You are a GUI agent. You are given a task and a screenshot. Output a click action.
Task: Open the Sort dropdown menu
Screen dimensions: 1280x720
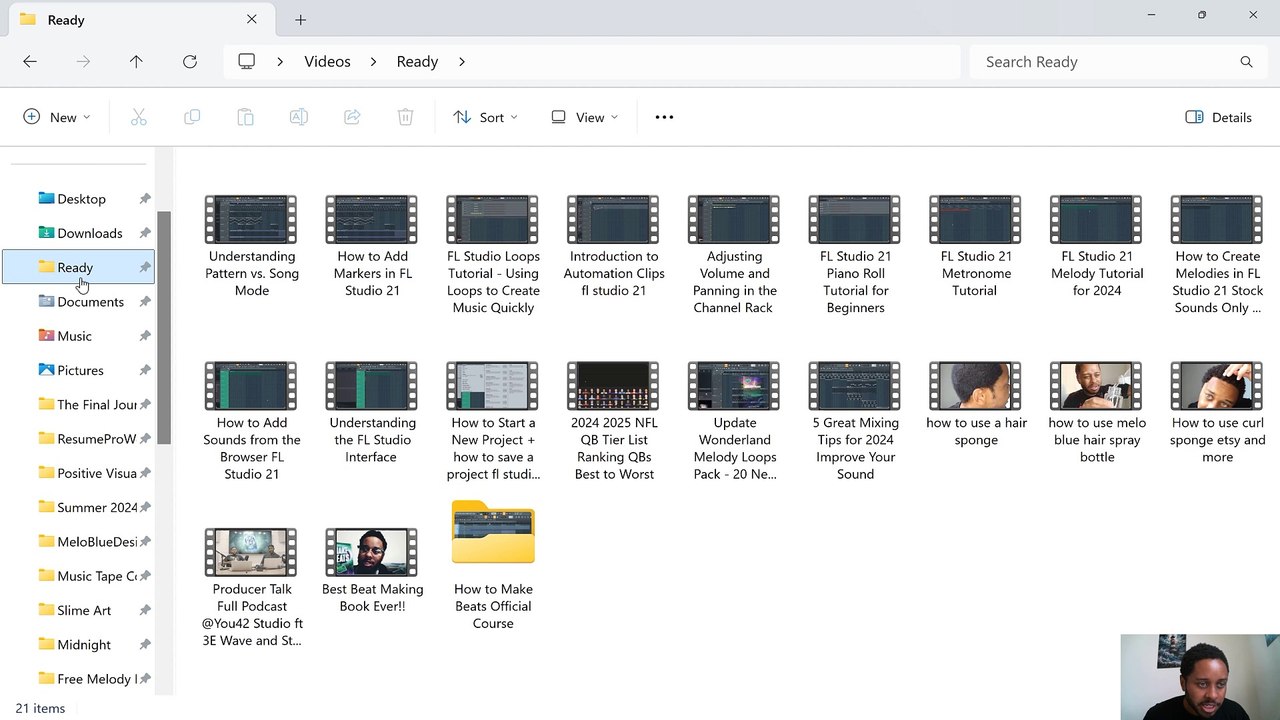pyautogui.click(x=485, y=117)
